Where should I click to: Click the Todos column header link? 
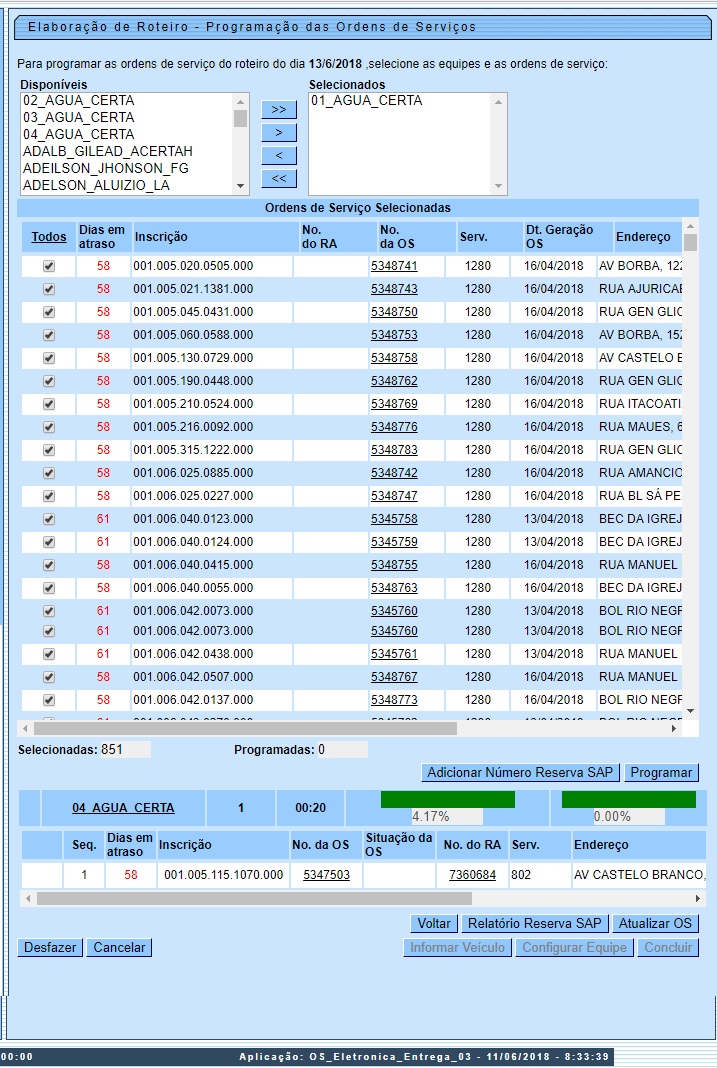49,237
